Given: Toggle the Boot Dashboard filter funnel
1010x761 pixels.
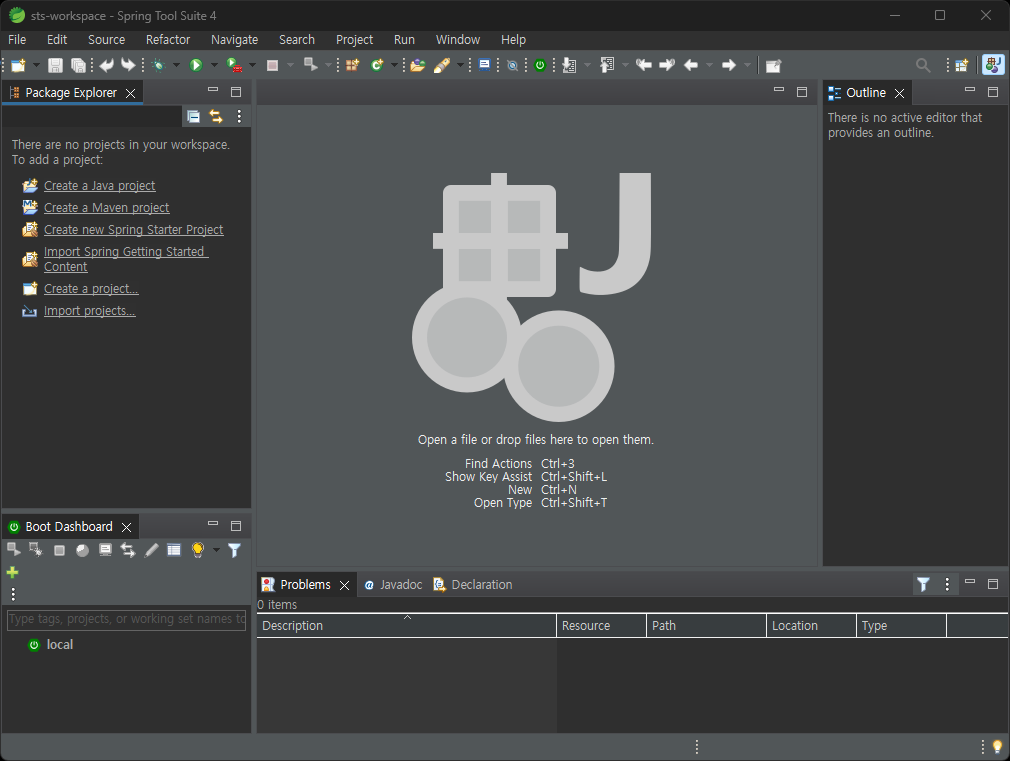Looking at the screenshot, I should click(234, 550).
